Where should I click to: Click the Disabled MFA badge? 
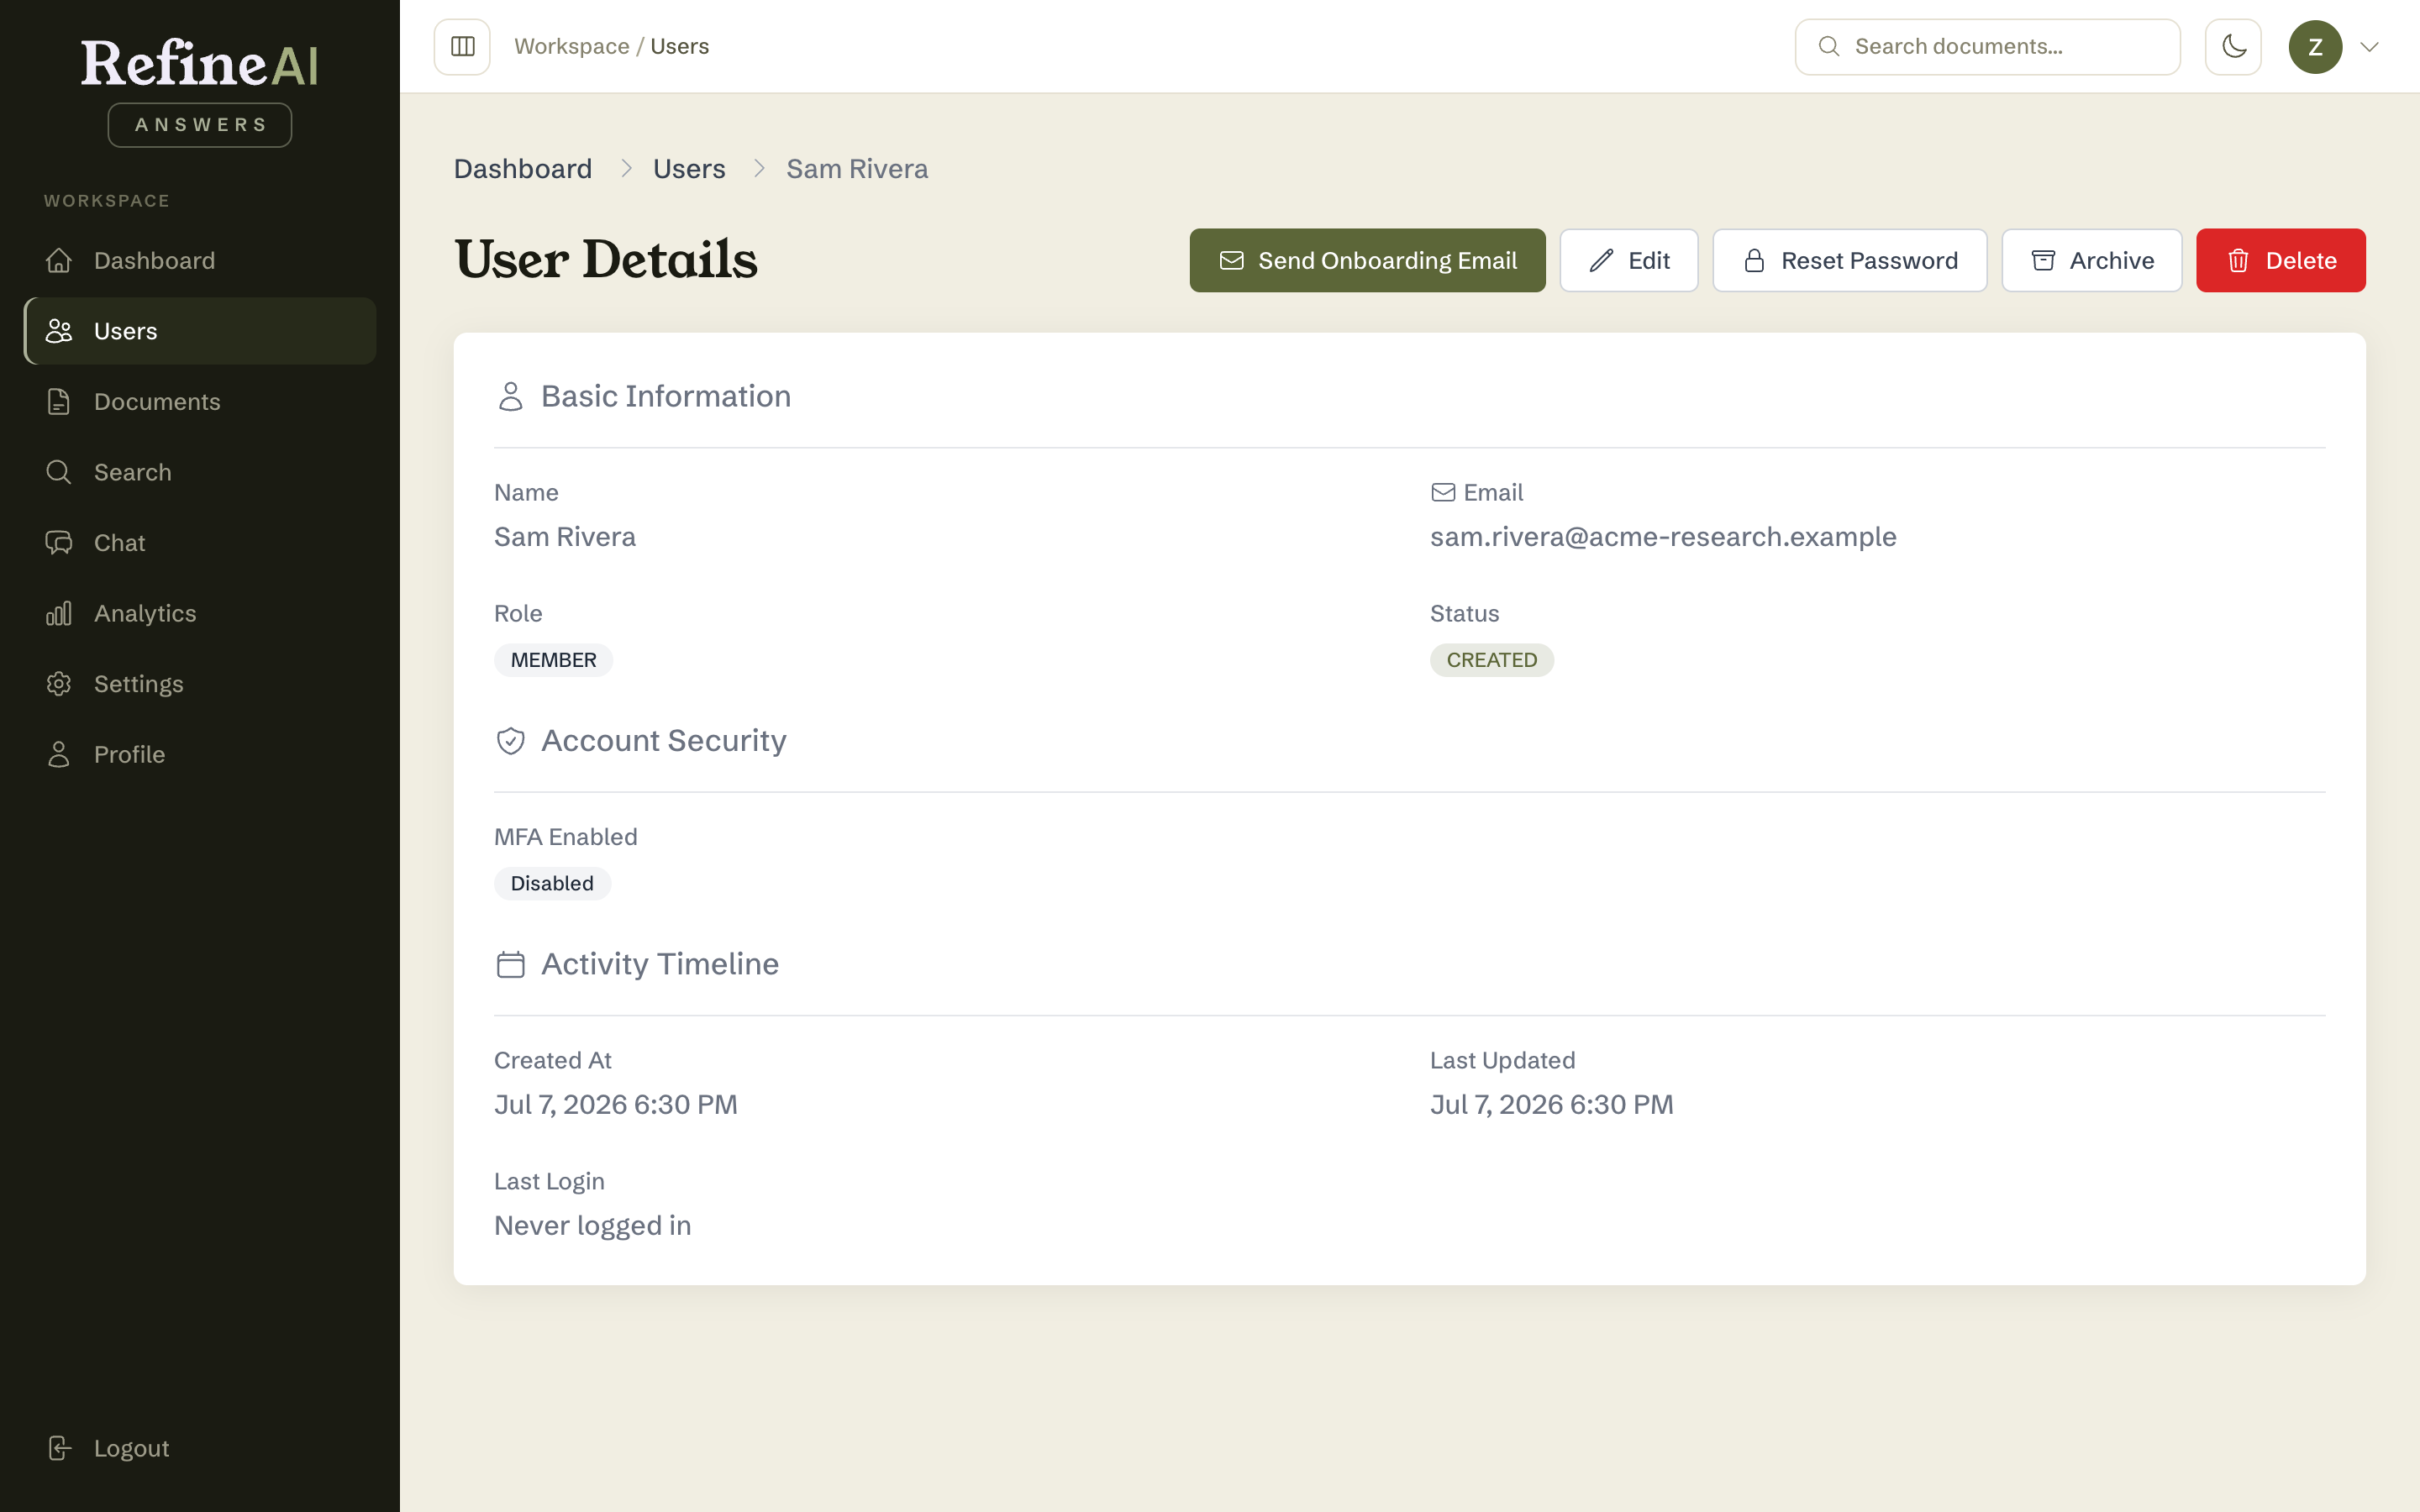[552, 883]
